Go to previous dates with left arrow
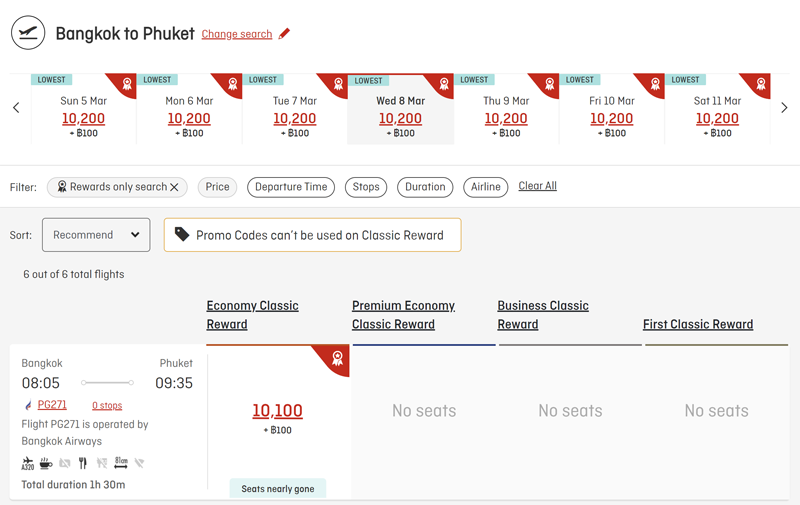 point(16,108)
